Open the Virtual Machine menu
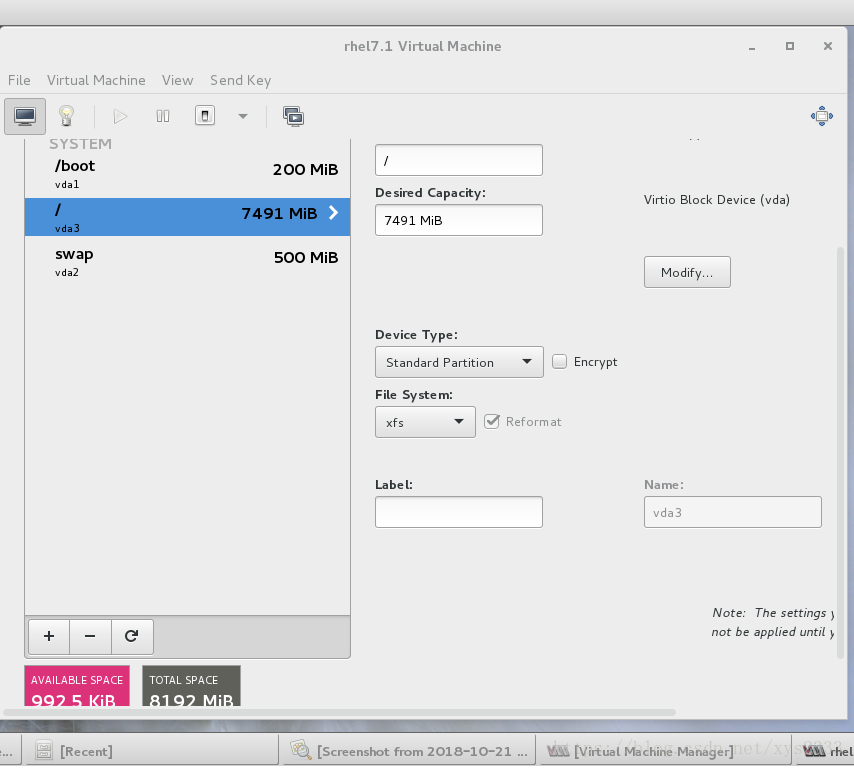 [x=96, y=80]
